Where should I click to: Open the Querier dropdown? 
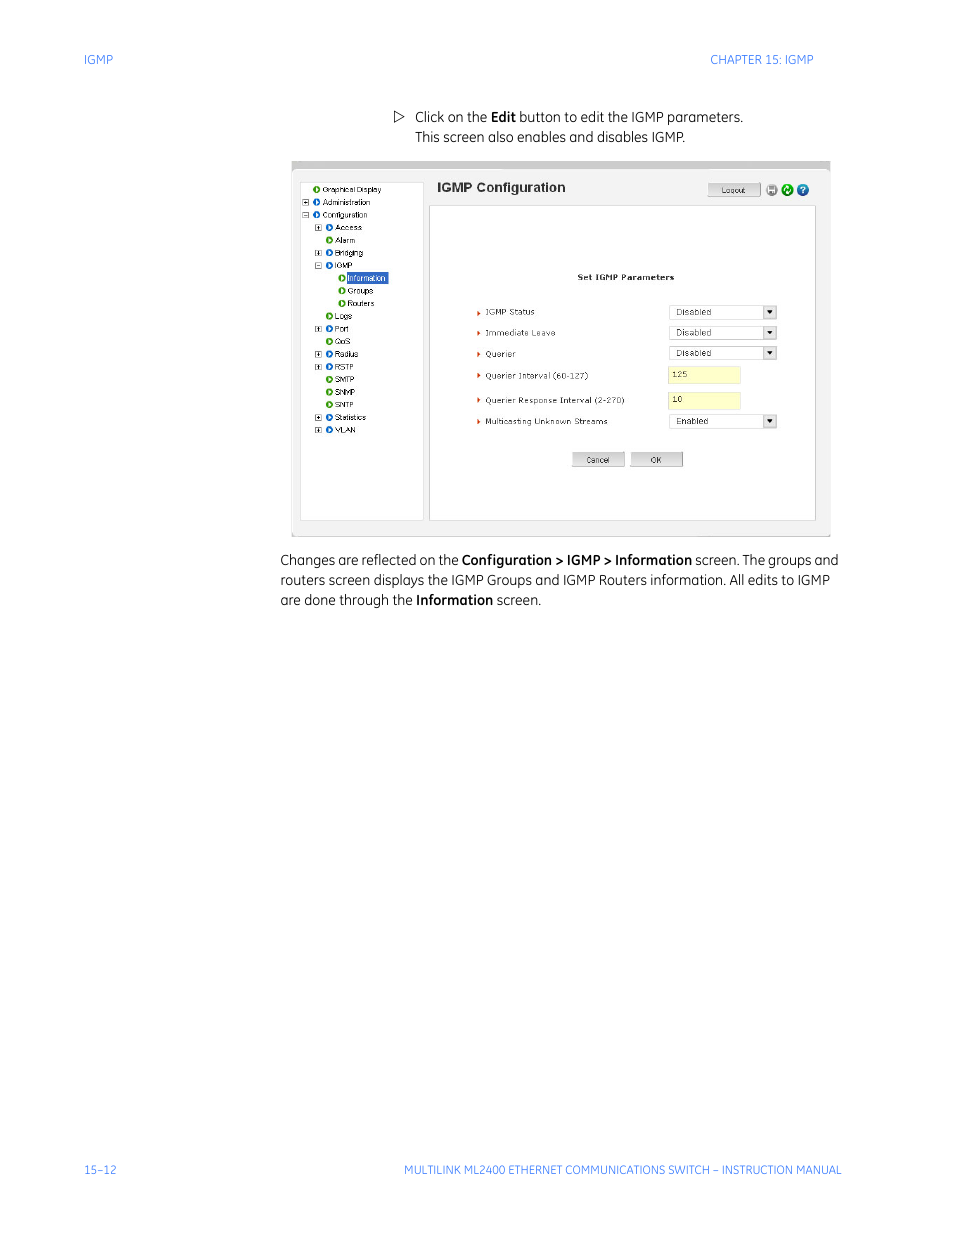tap(769, 353)
